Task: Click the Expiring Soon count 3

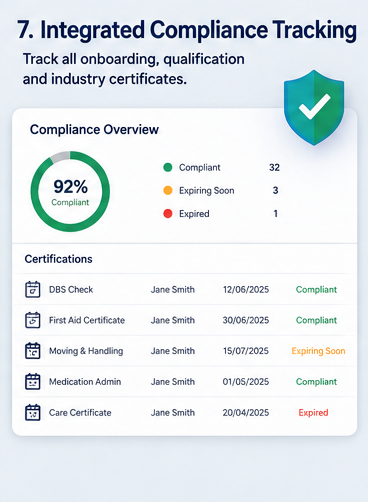Action: 275,190
